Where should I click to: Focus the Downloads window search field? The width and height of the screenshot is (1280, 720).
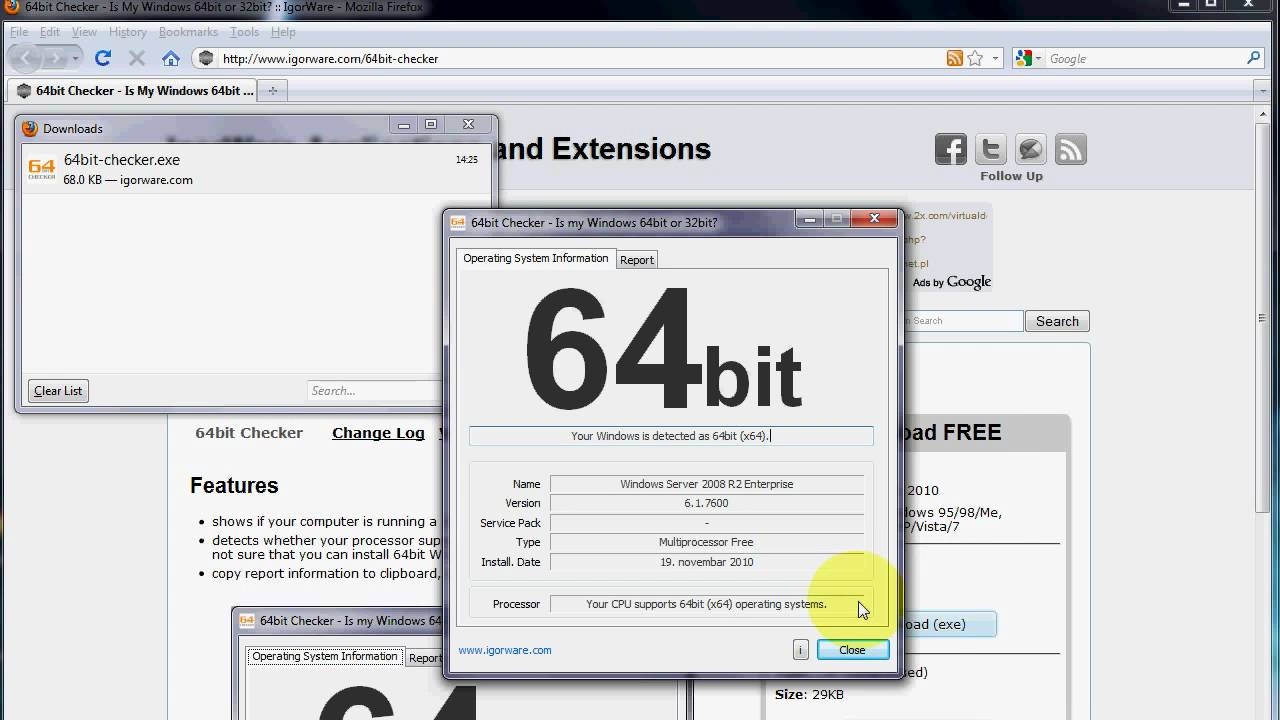375,391
